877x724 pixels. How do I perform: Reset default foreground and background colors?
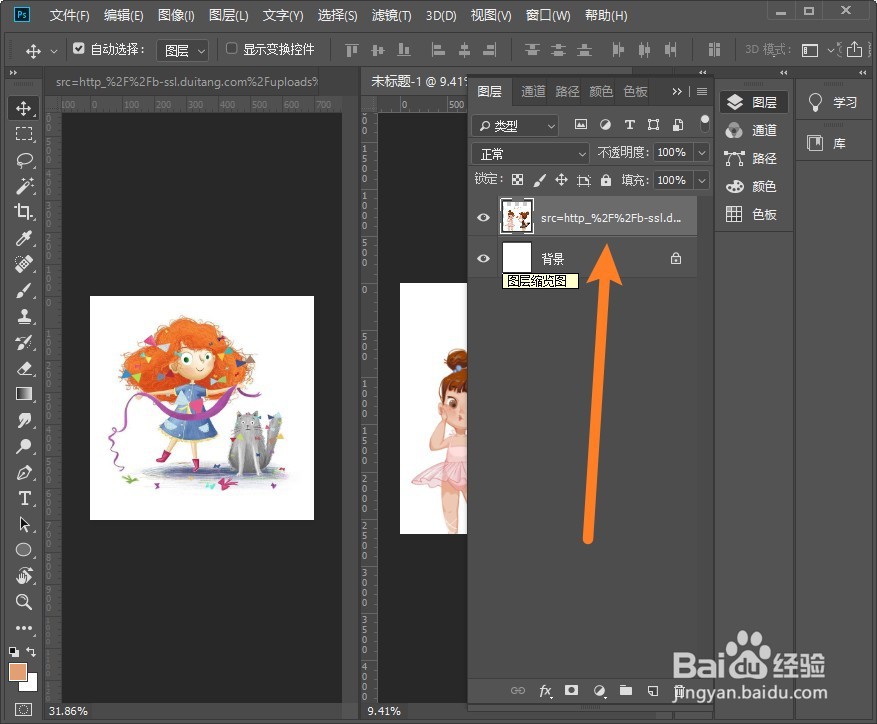pos(13,652)
